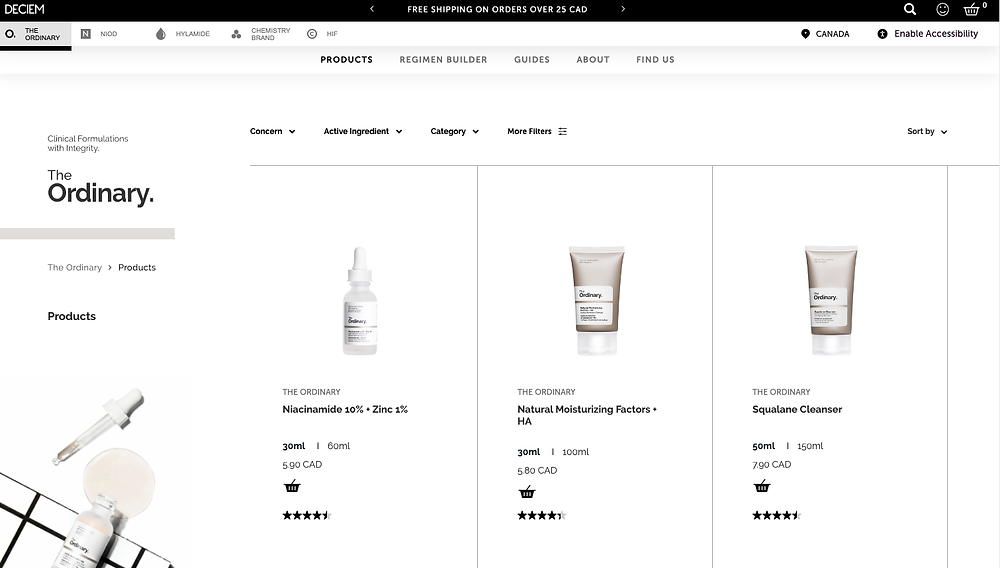Select 50ml size for Squalane Cleanser
Viewport: 1000px width, 568px height.
click(763, 446)
